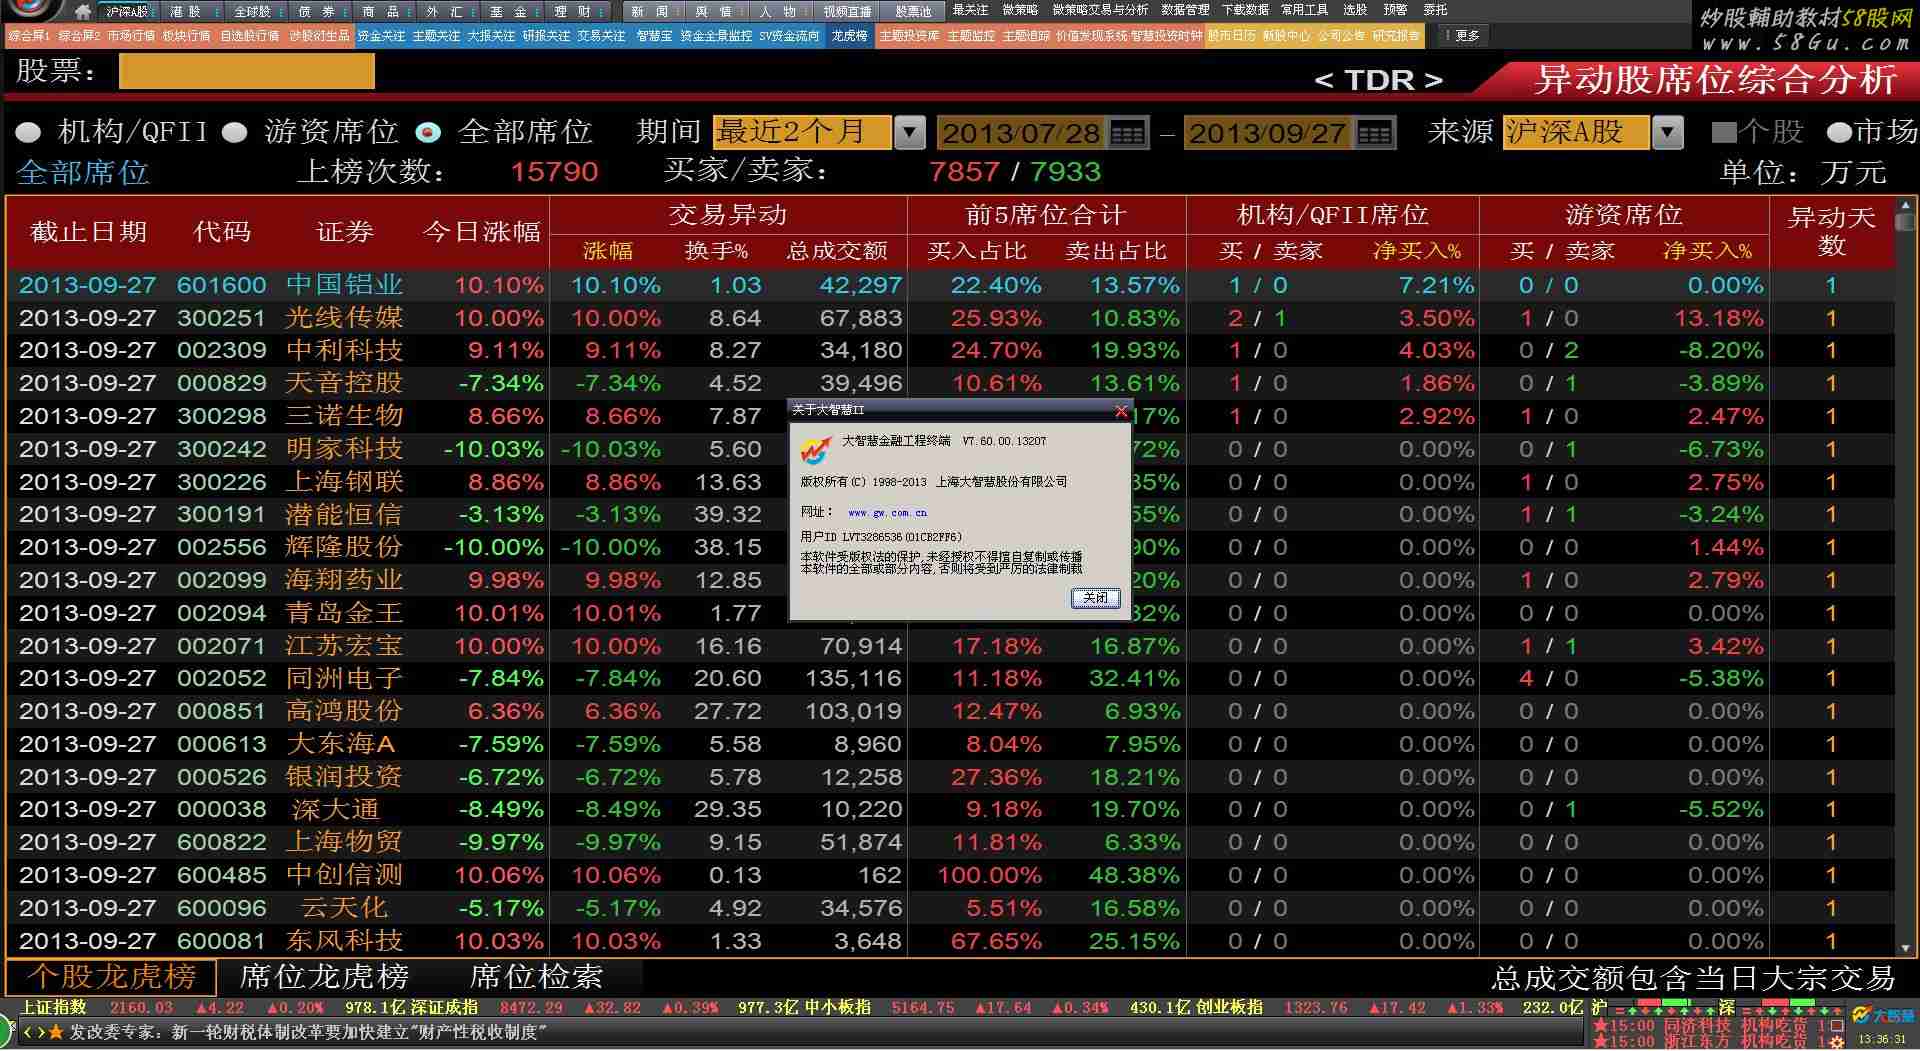
Task: Switch to the 席位检索 tab
Action: pyautogui.click(x=536, y=977)
